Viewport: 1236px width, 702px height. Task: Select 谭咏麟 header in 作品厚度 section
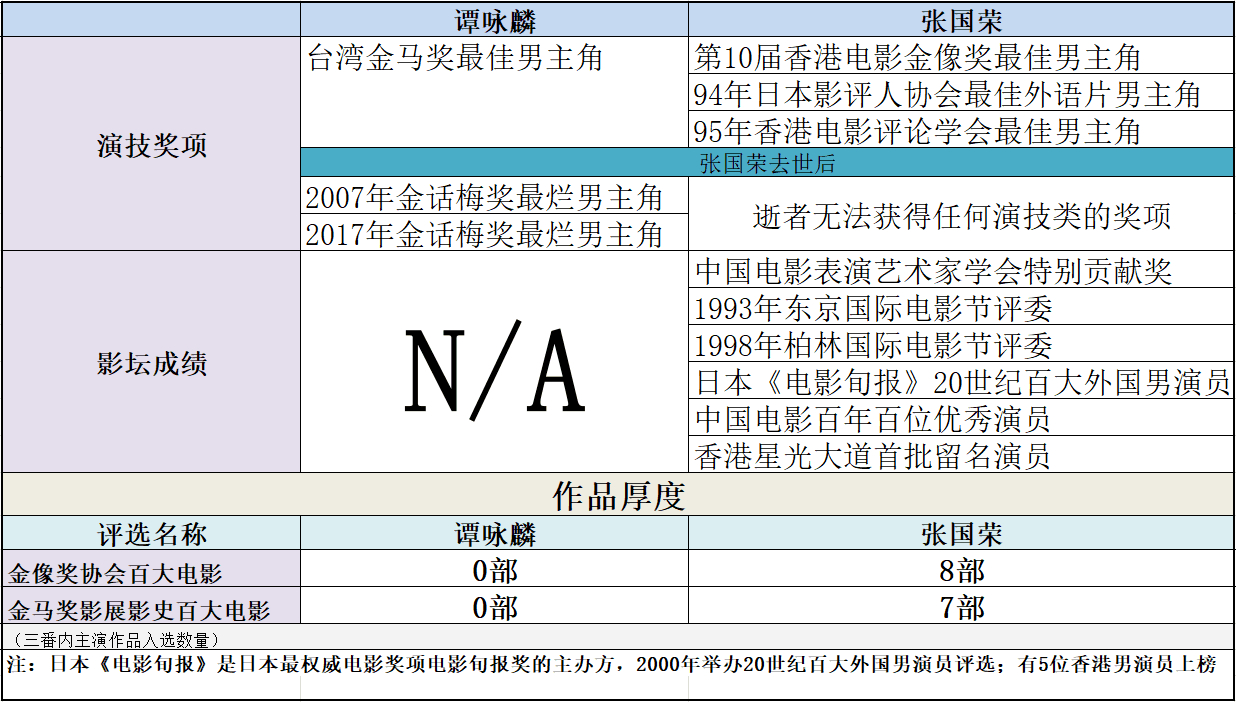tap(495, 533)
